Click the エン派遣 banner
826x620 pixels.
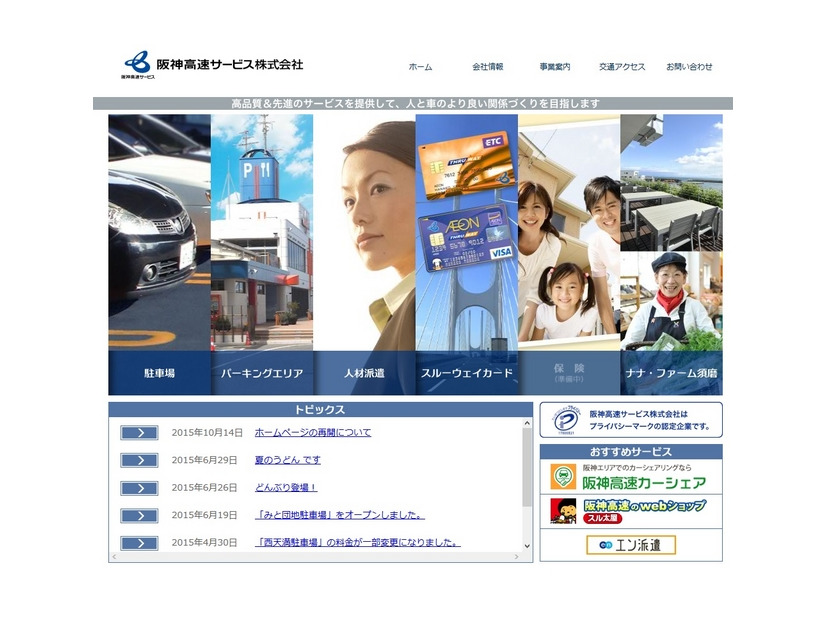[x=631, y=546]
